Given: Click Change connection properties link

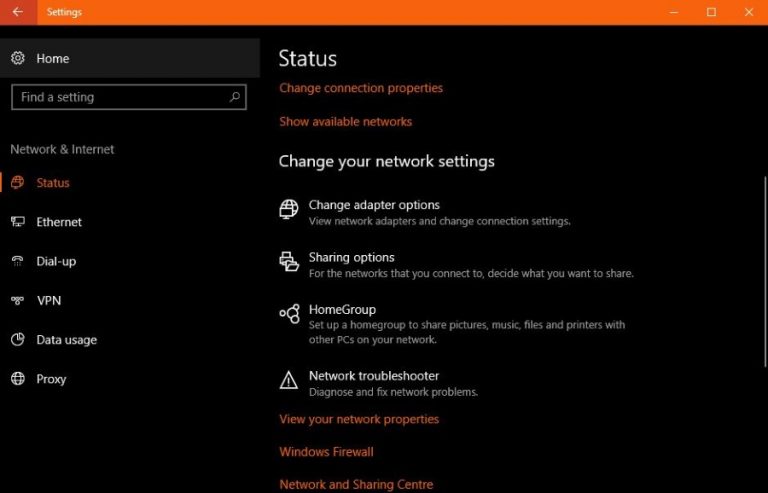Looking at the screenshot, I should click(x=361, y=88).
